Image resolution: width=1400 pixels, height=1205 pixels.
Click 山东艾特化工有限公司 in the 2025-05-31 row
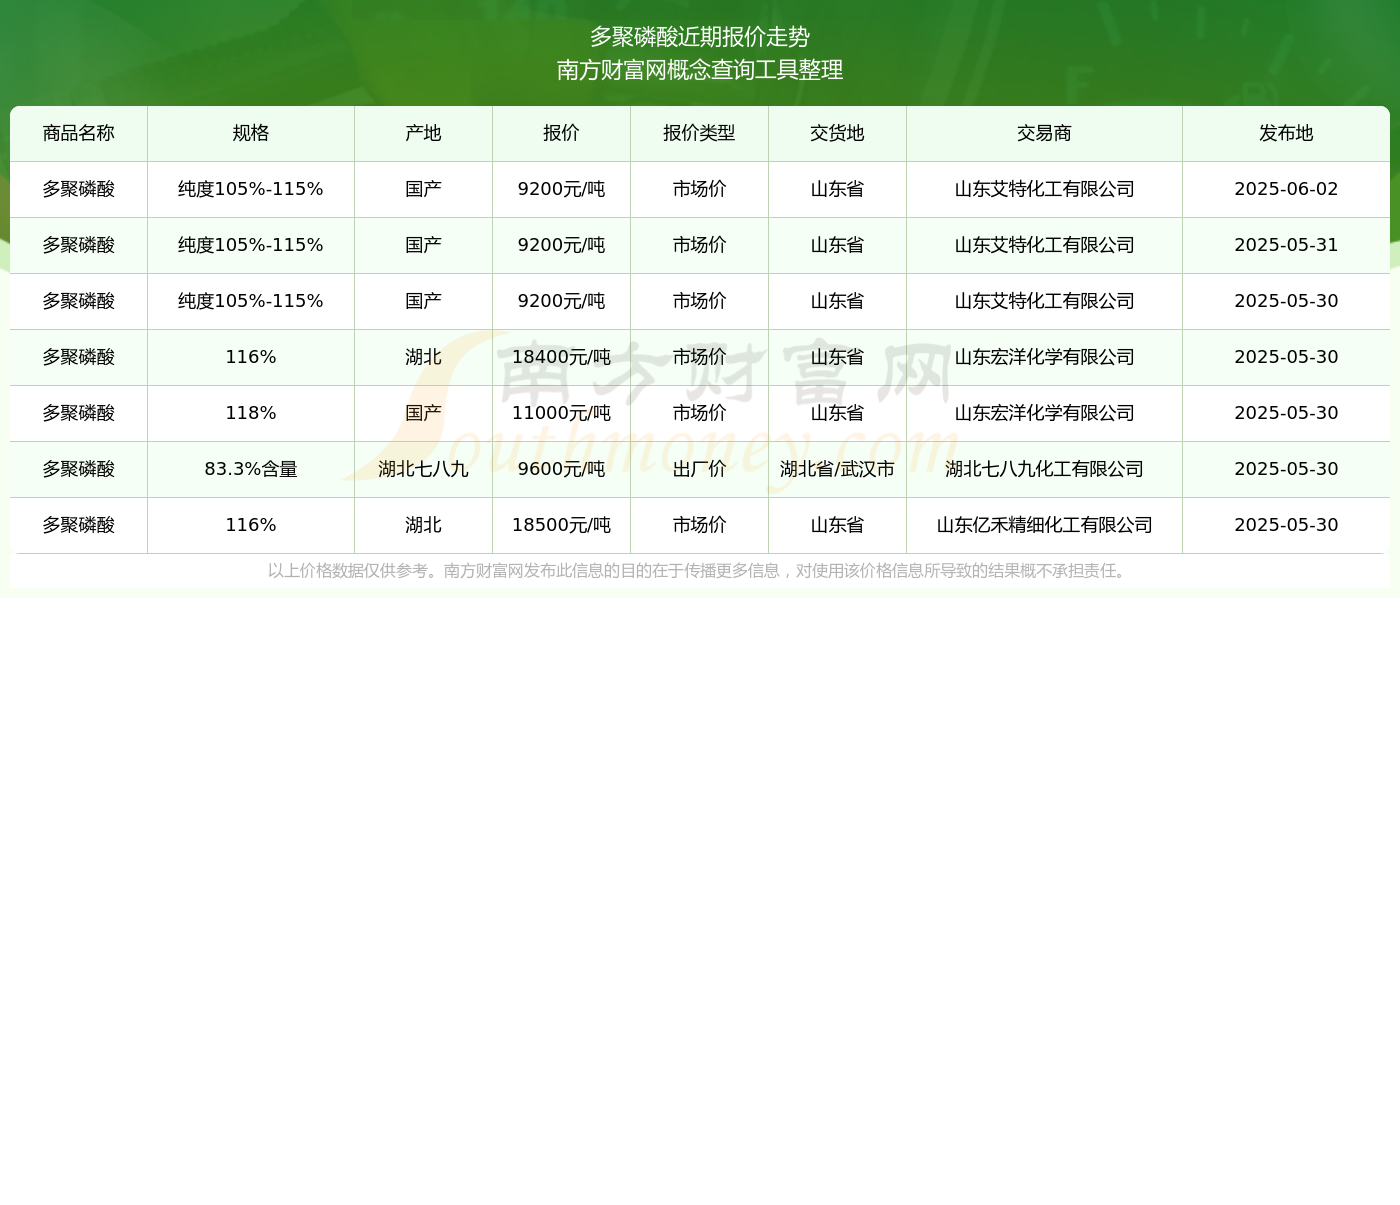pos(1044,245)
